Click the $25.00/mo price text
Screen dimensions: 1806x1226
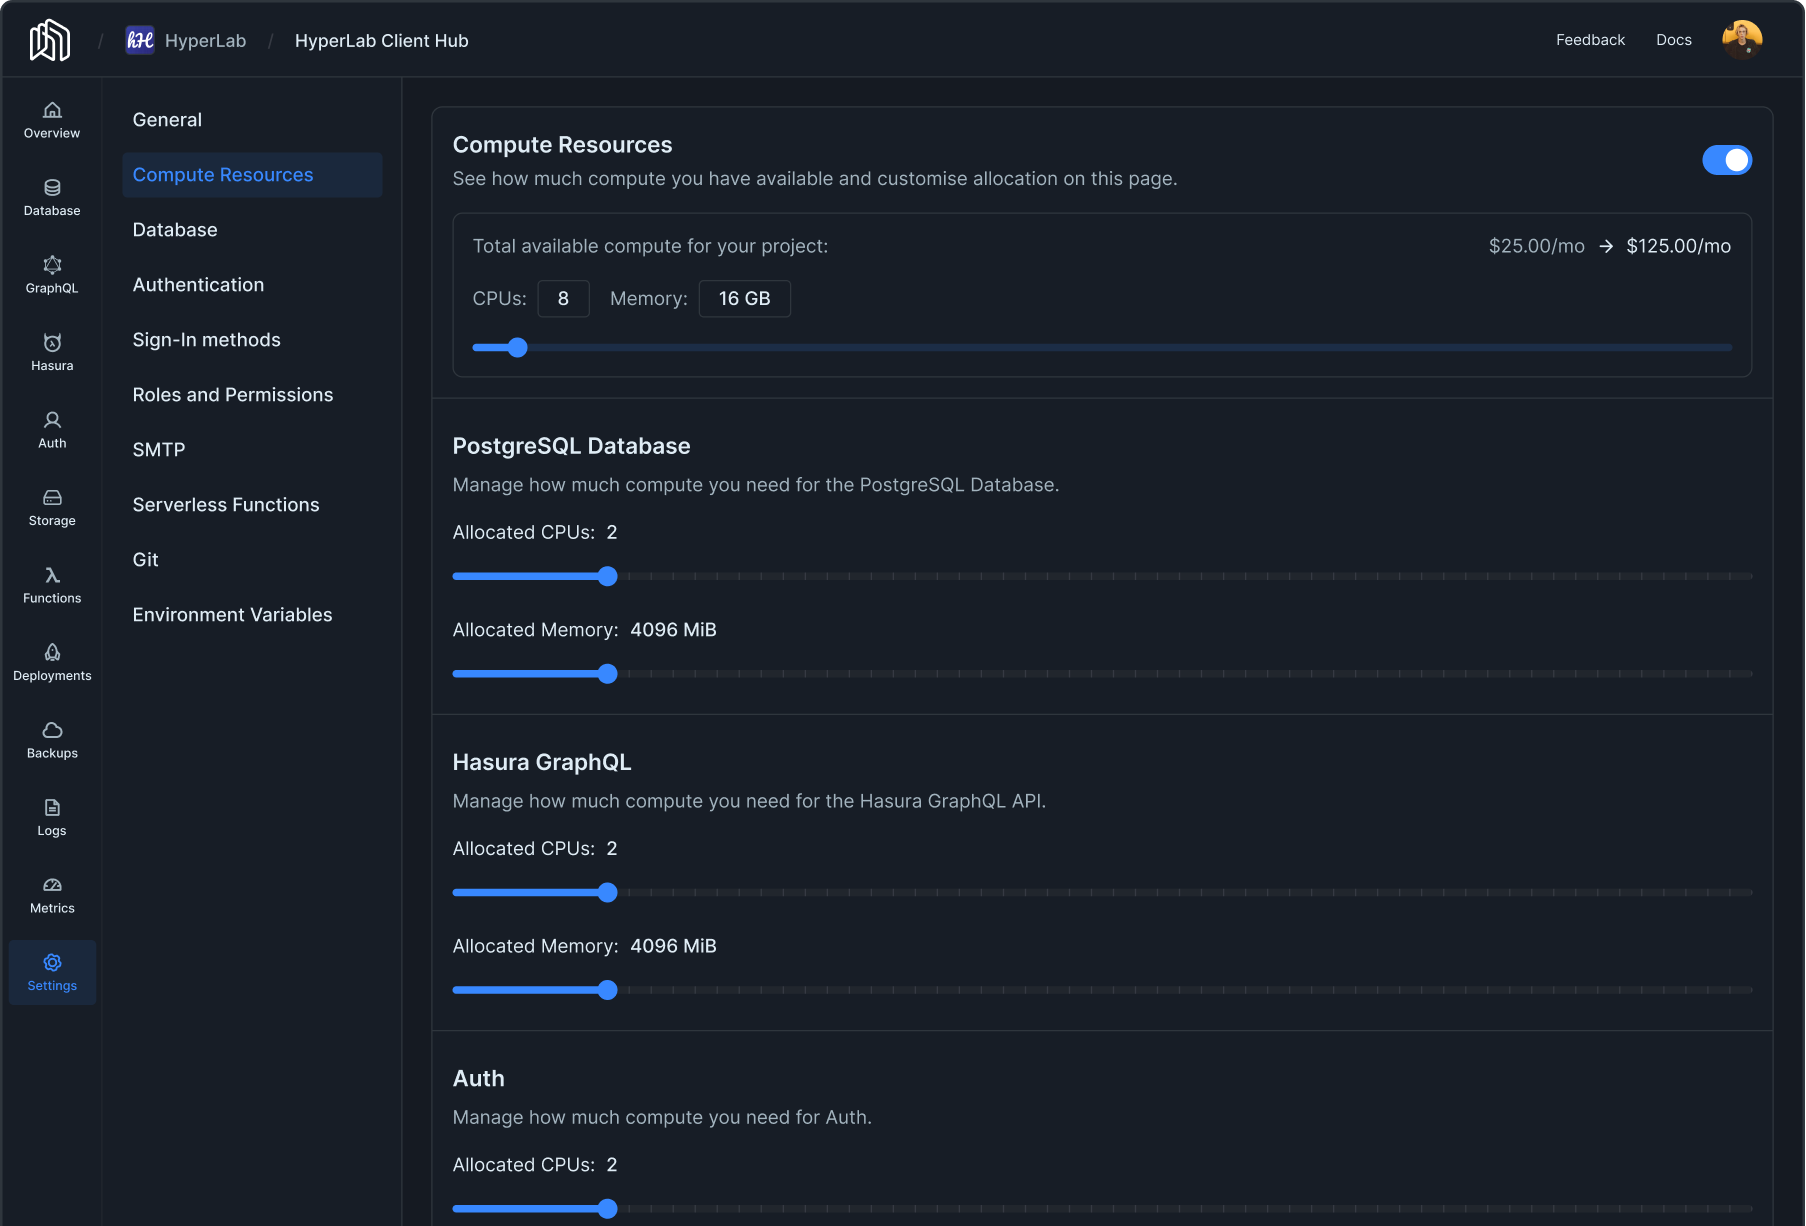click(x=1536, y=246)
